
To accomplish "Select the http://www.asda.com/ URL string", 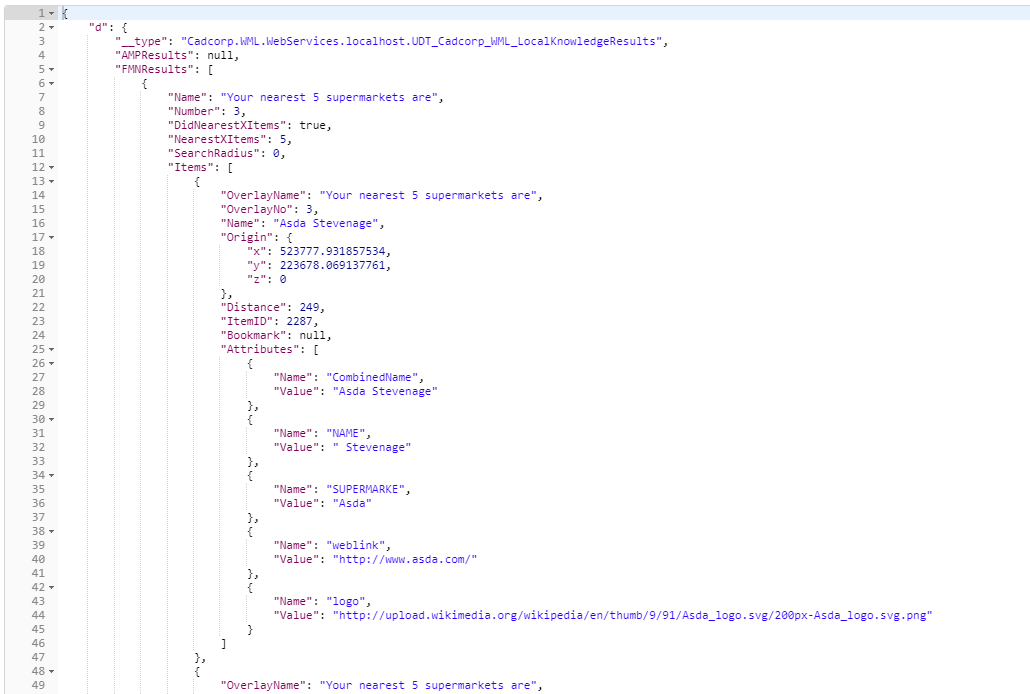I will point(405,559).
